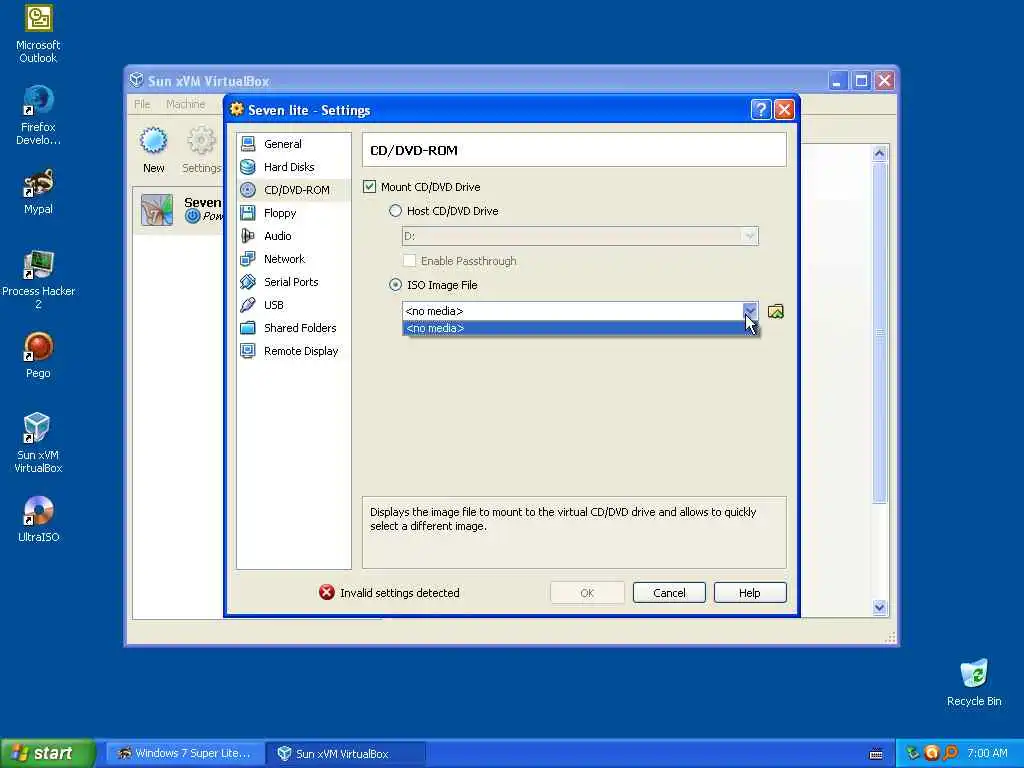Collapse the ISO image dropdown arrow

click(750, 311)
